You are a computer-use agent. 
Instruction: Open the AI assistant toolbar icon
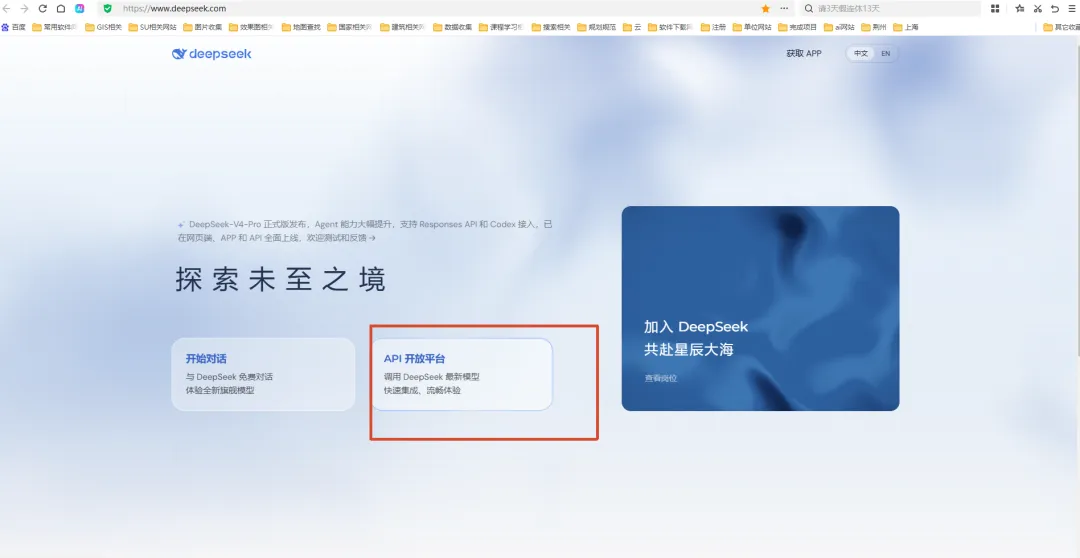coord(80,8)
